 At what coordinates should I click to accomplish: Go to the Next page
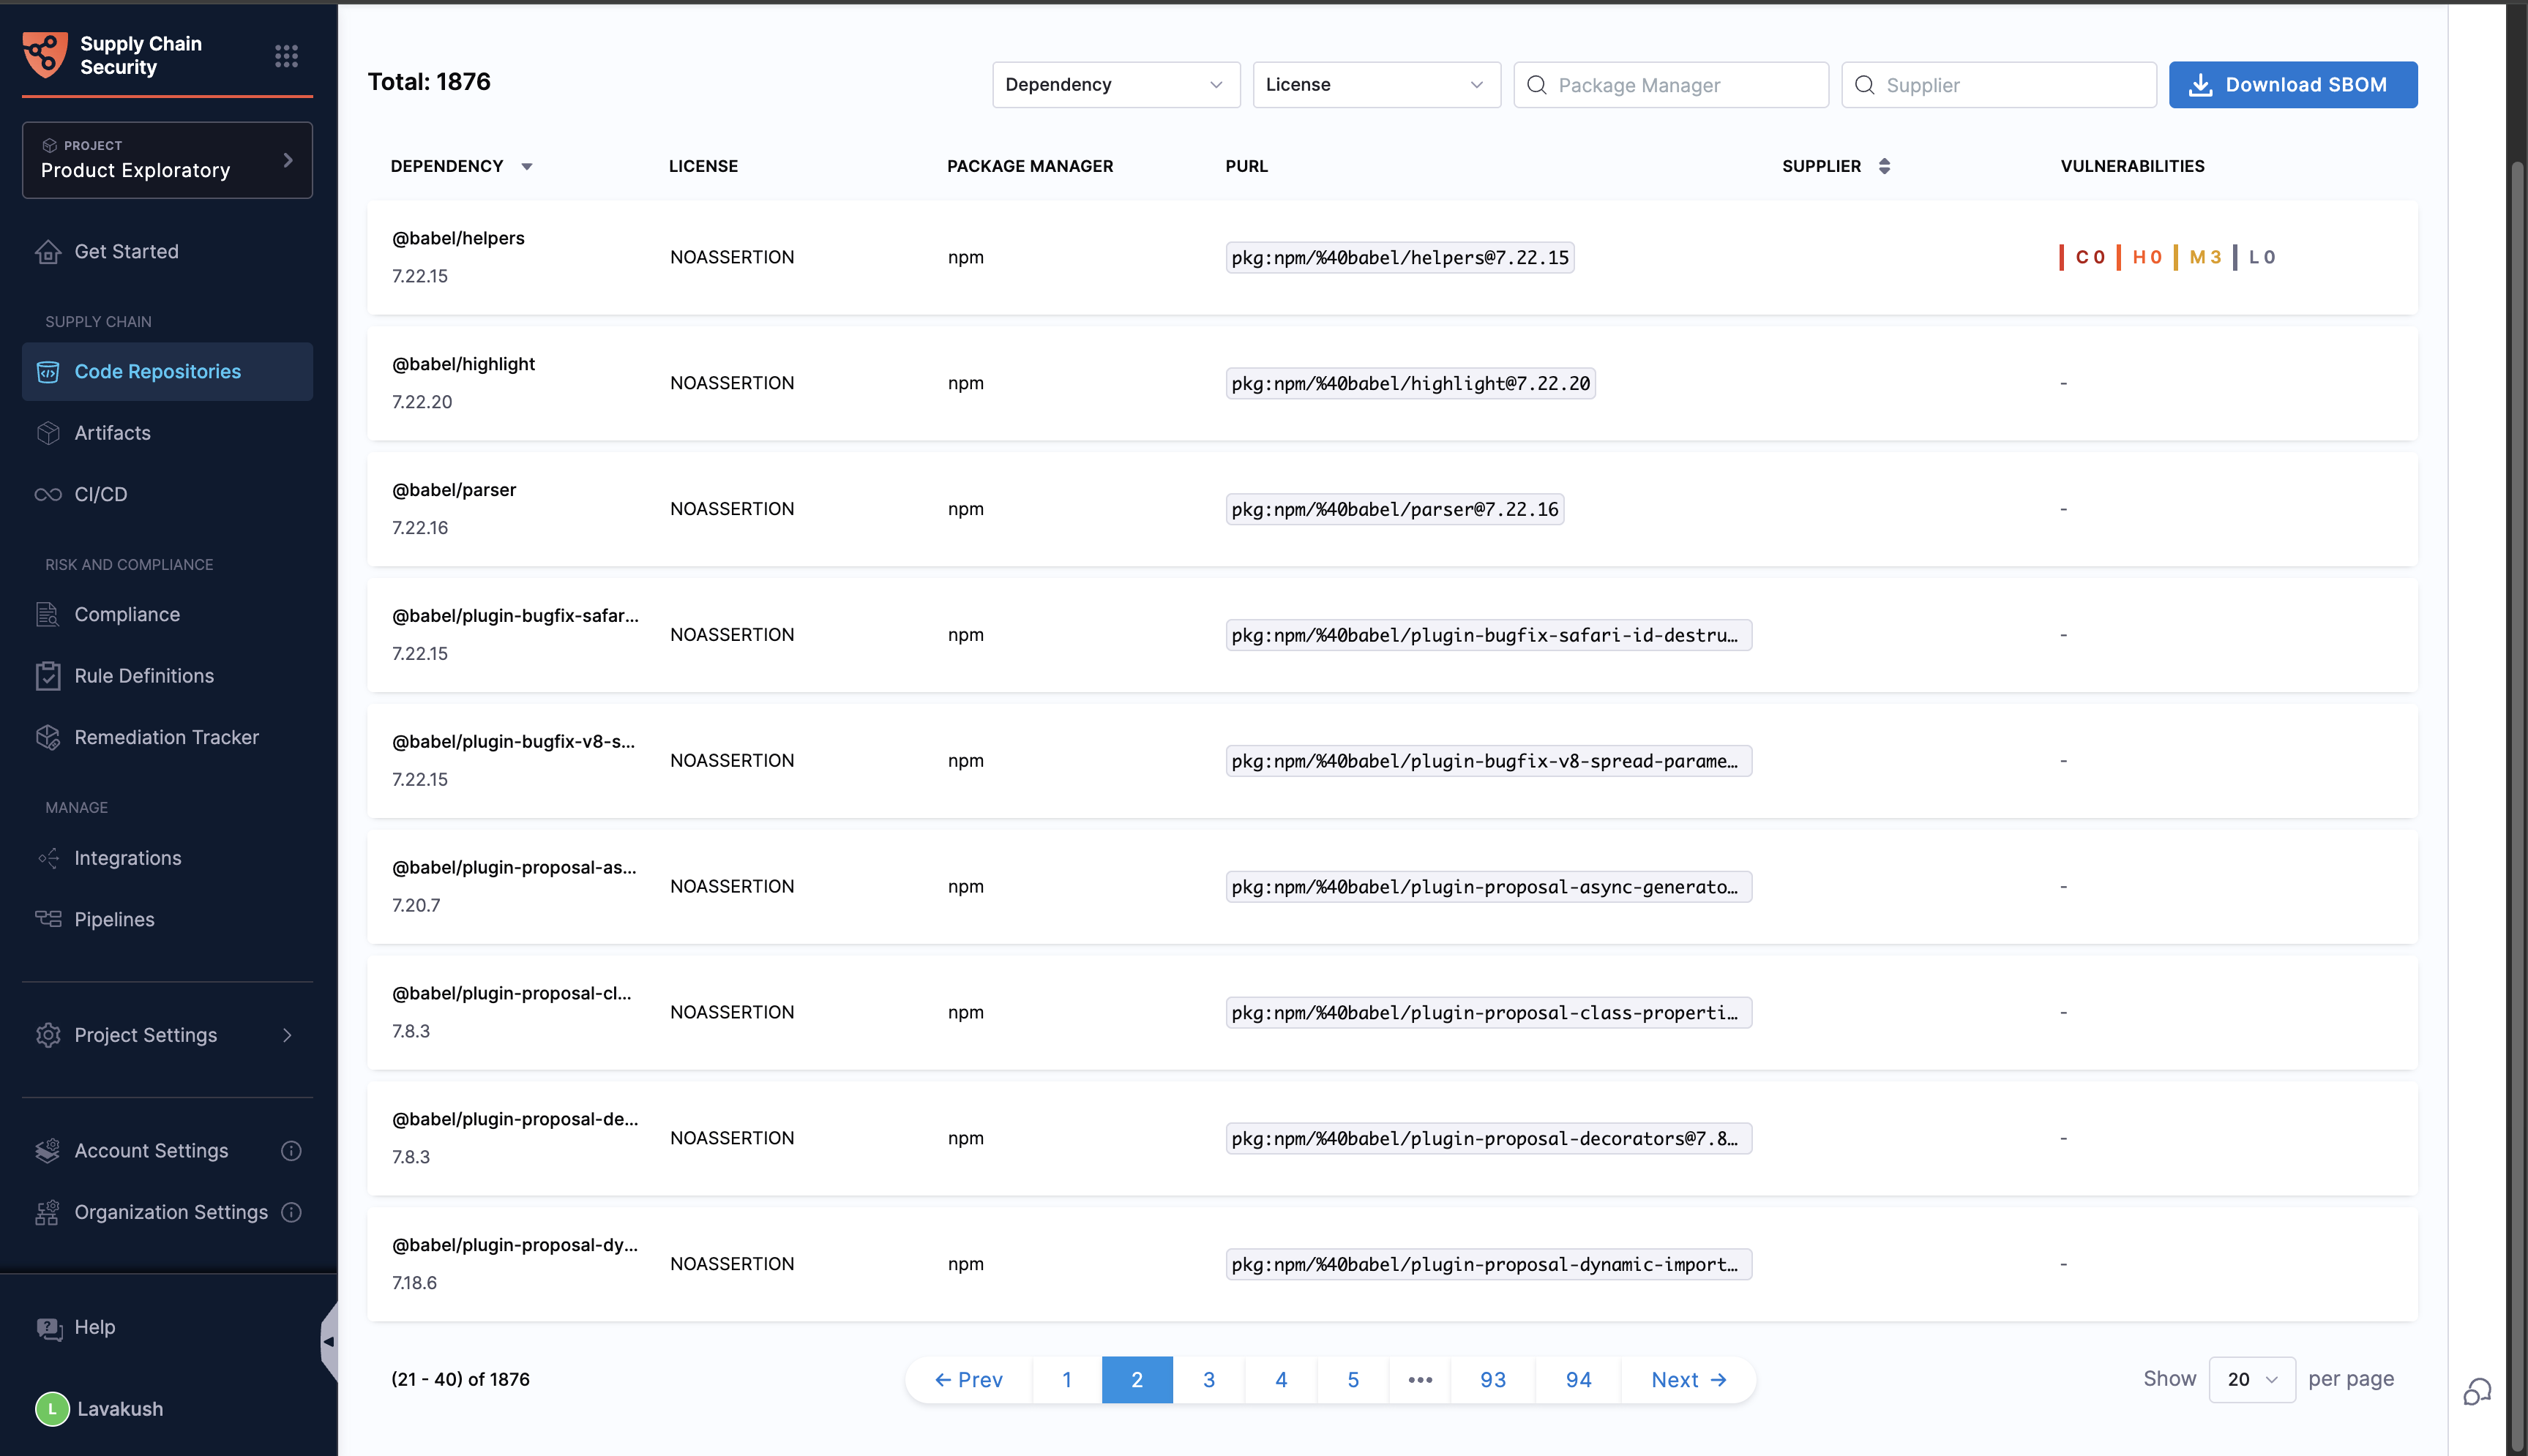(1688, 1380)
